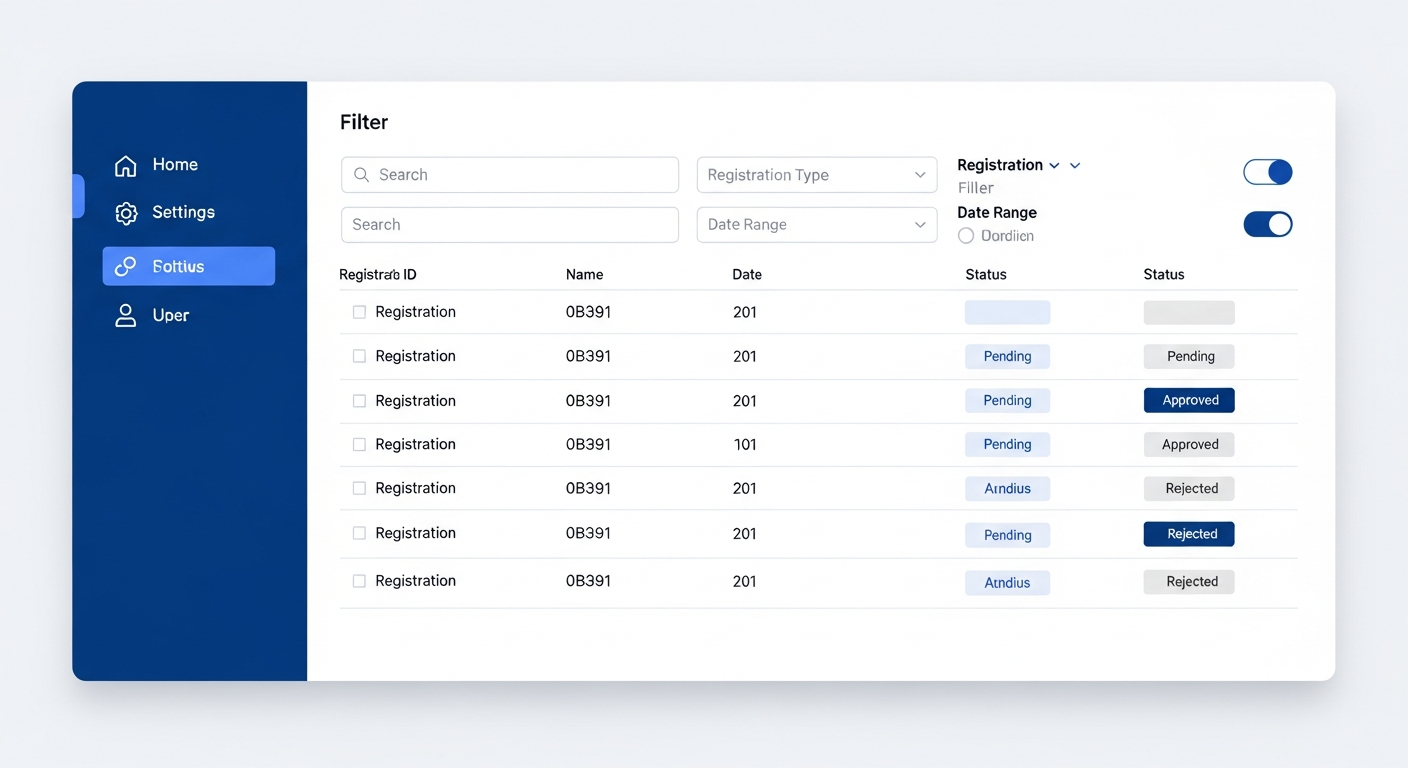Click the dark blue Approved badge

(x=1189, y=400)
